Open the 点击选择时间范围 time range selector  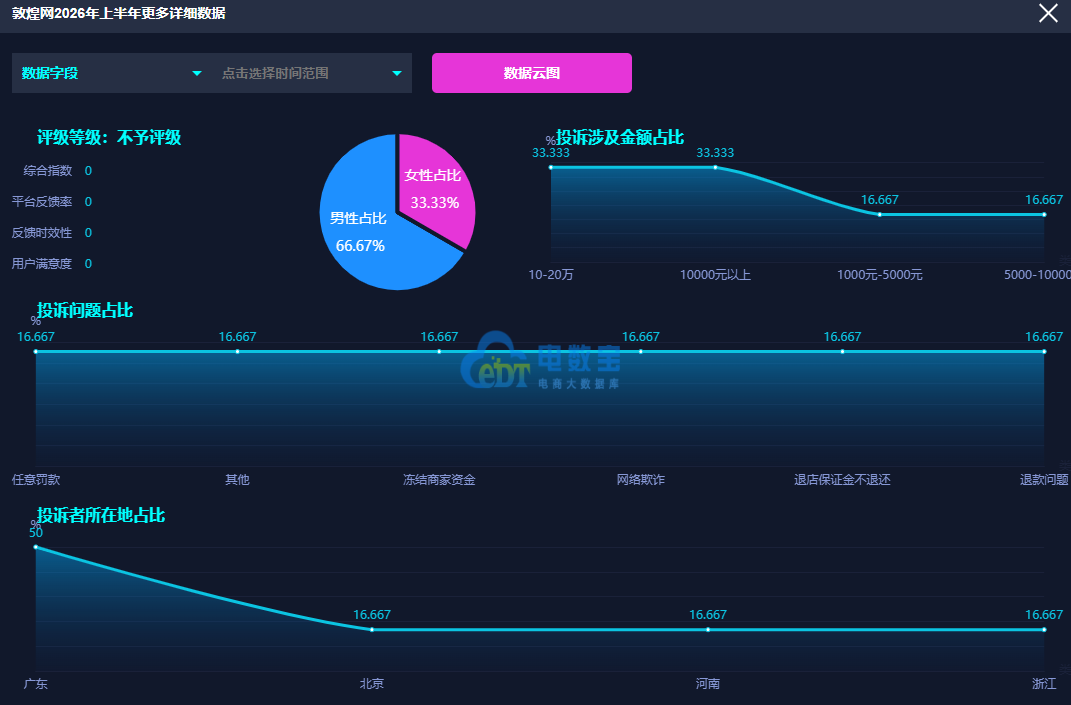pos(311,73)
